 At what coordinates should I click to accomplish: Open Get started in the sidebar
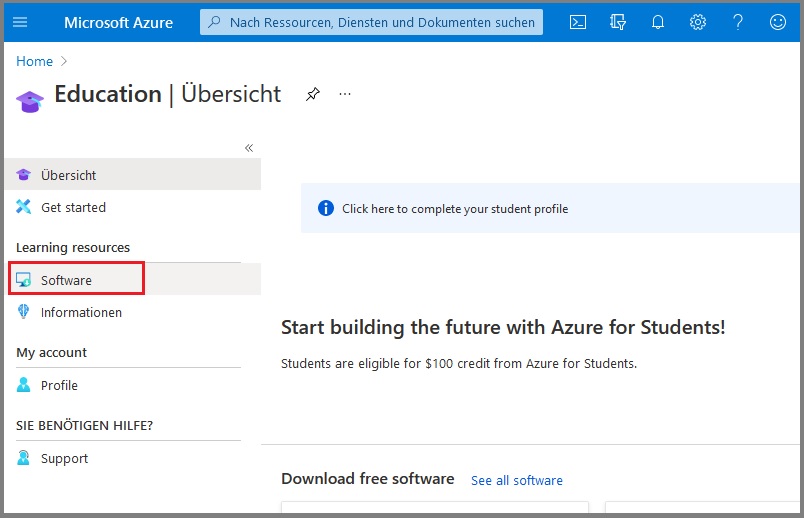(x=73, y=208)
